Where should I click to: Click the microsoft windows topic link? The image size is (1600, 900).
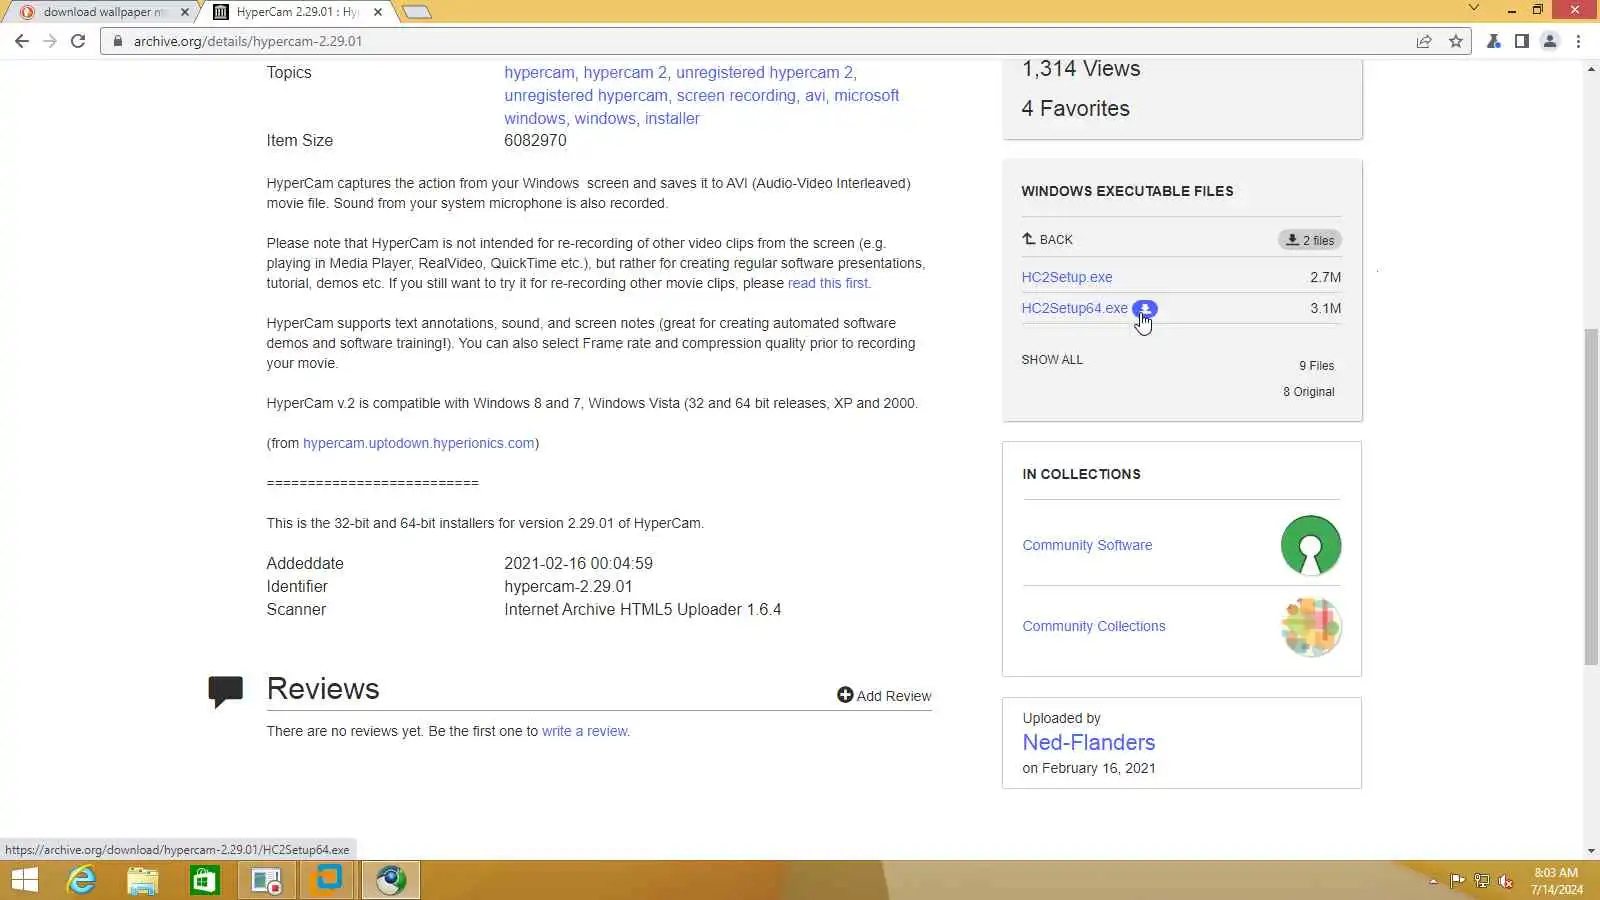[701, 107]
